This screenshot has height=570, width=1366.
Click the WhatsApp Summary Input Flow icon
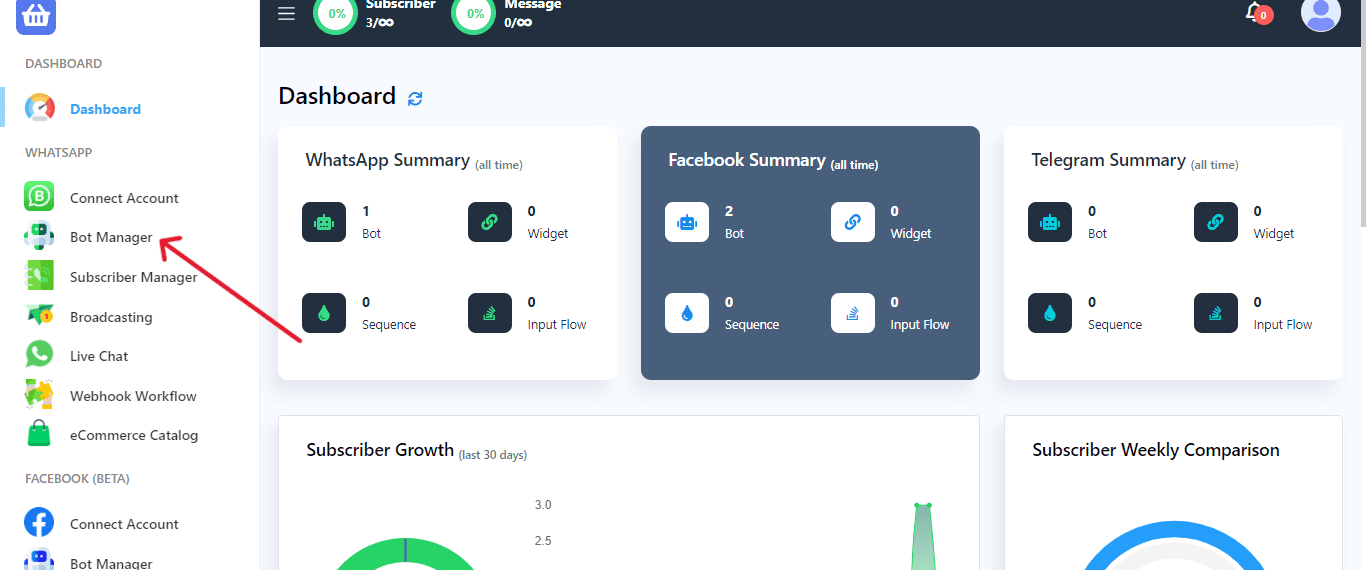pos(490,313)
